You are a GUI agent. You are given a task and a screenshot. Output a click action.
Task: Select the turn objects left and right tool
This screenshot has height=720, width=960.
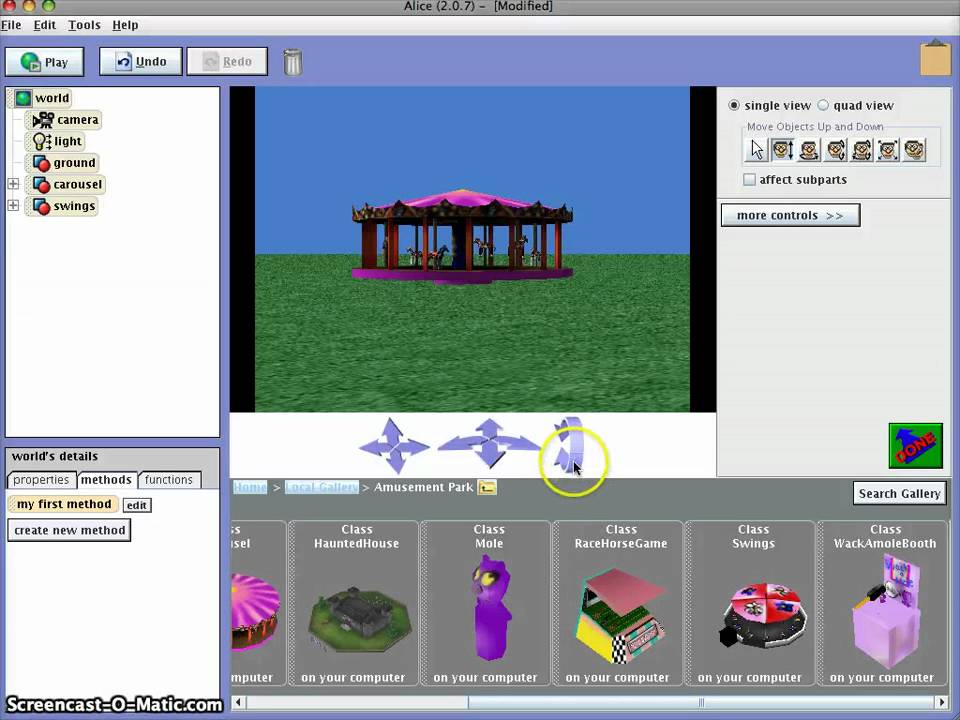coord(809,150)
